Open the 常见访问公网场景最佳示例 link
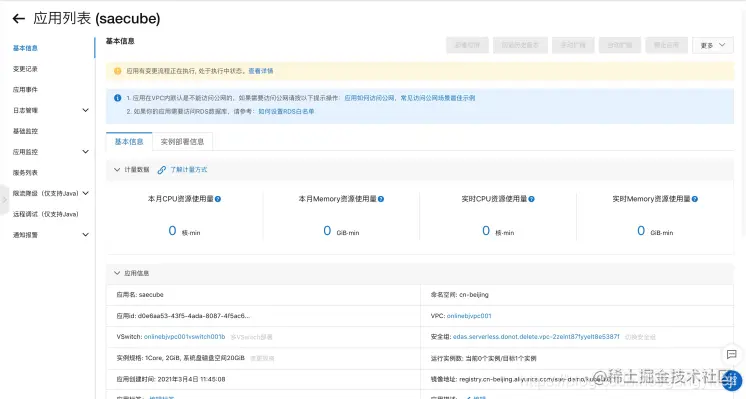The height and width of the screenshot is (399, 746). [438, 98]
